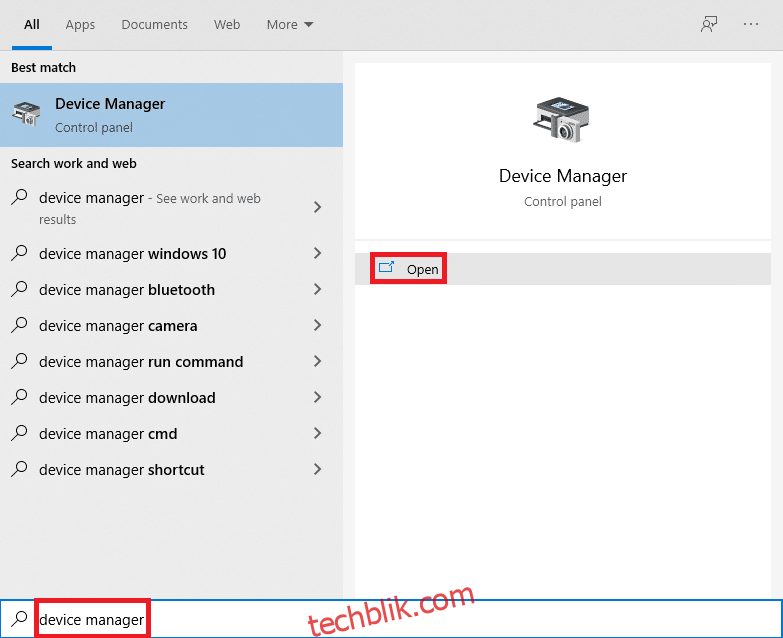Click search icon beside 'device manager bluetooth'
Viewport: 783px width, 638px height.
19,289
